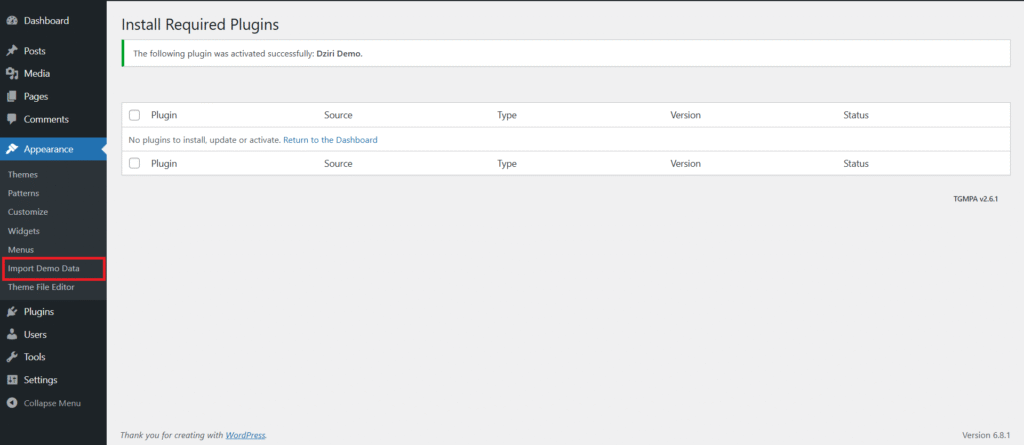Click the Pages icon in sidebar

tap(12, 97)
